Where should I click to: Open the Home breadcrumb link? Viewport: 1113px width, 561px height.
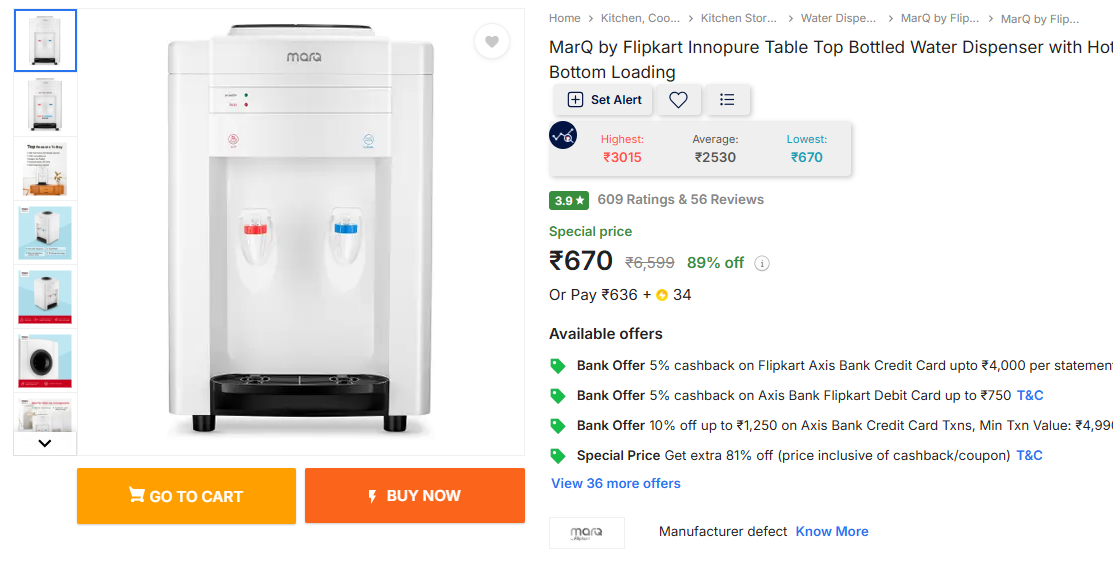[x=565, y=18]
